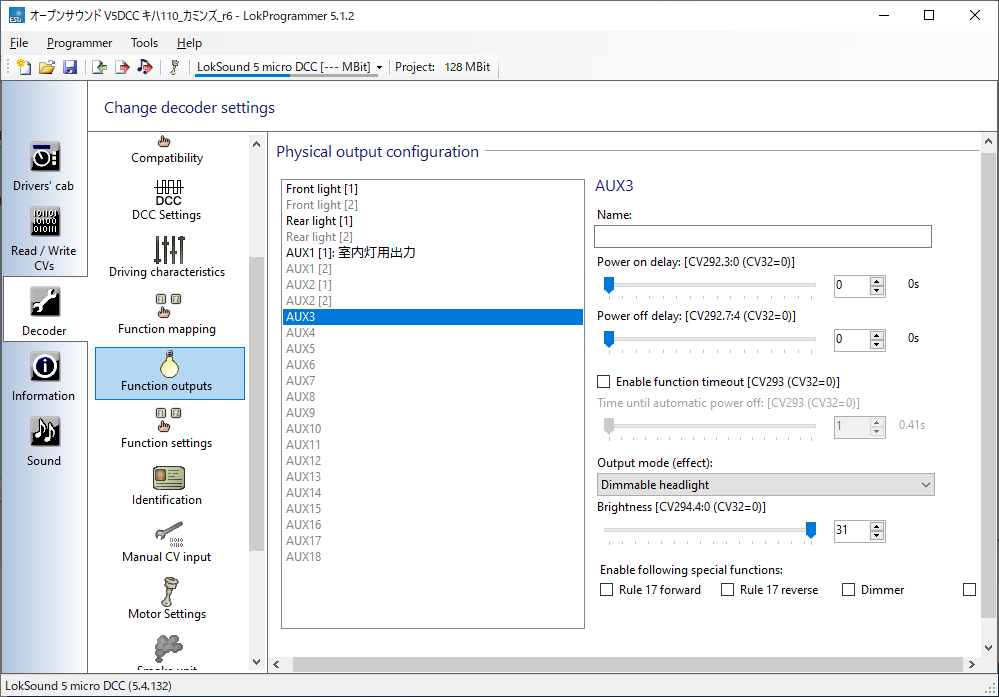Select Rear light [2] in list
The width and height of the screenshot is (999, 697).
[x=433, y=237]
